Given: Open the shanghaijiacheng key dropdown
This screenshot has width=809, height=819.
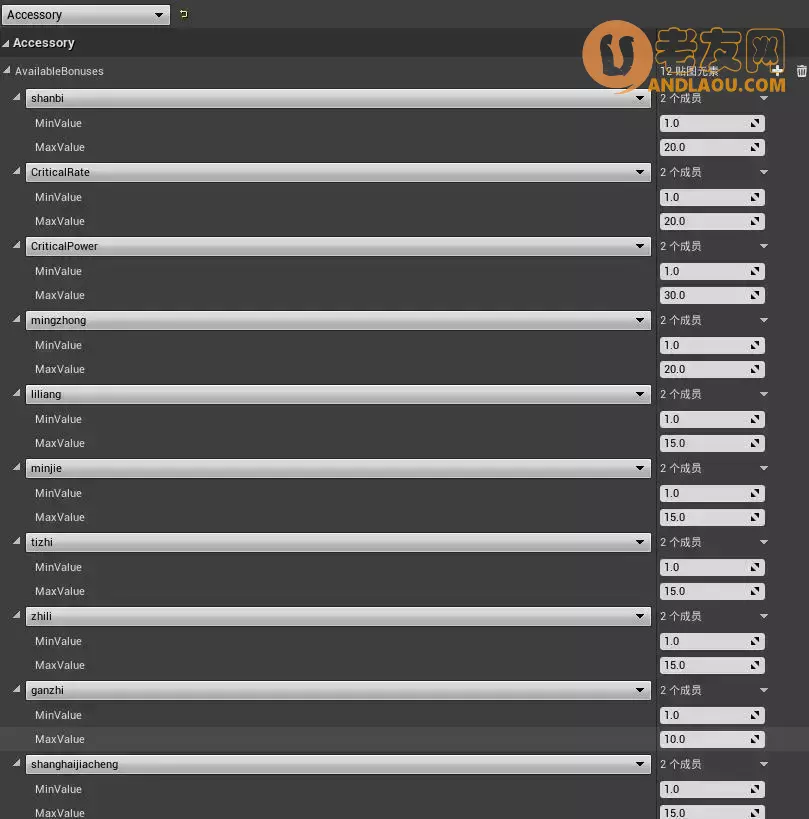Looking at the screenshot, I should 640,764.
